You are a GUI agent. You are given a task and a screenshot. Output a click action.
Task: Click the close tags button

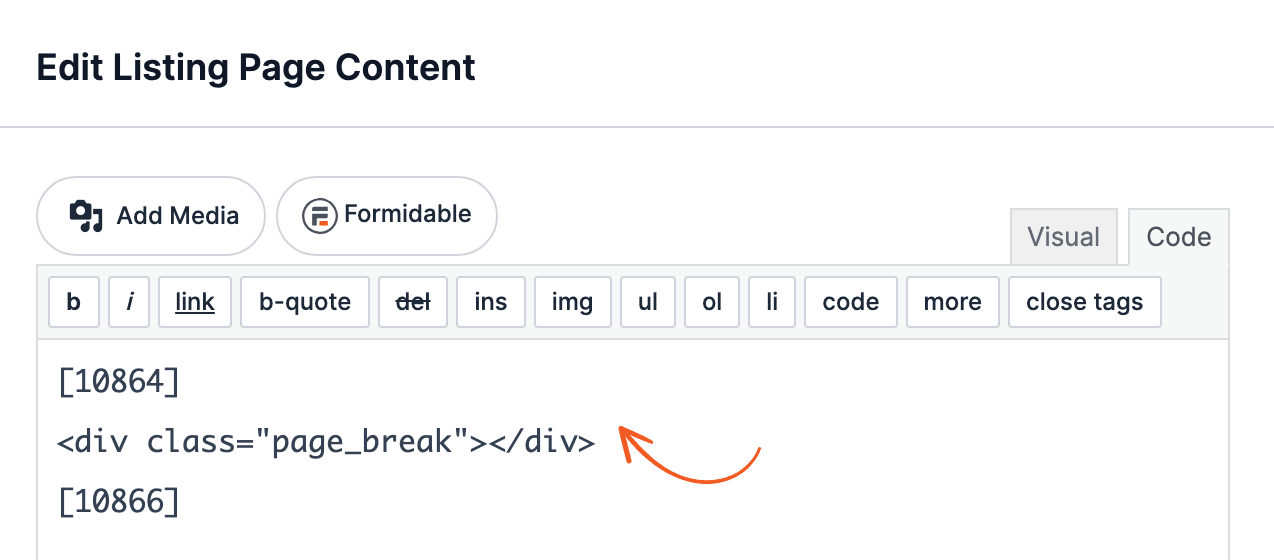pos(1085,302)
